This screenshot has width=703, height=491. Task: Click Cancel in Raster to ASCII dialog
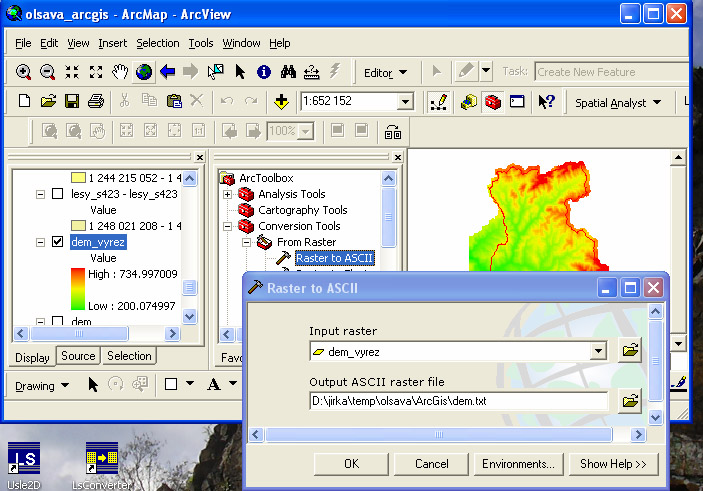[x=431, y=464]
